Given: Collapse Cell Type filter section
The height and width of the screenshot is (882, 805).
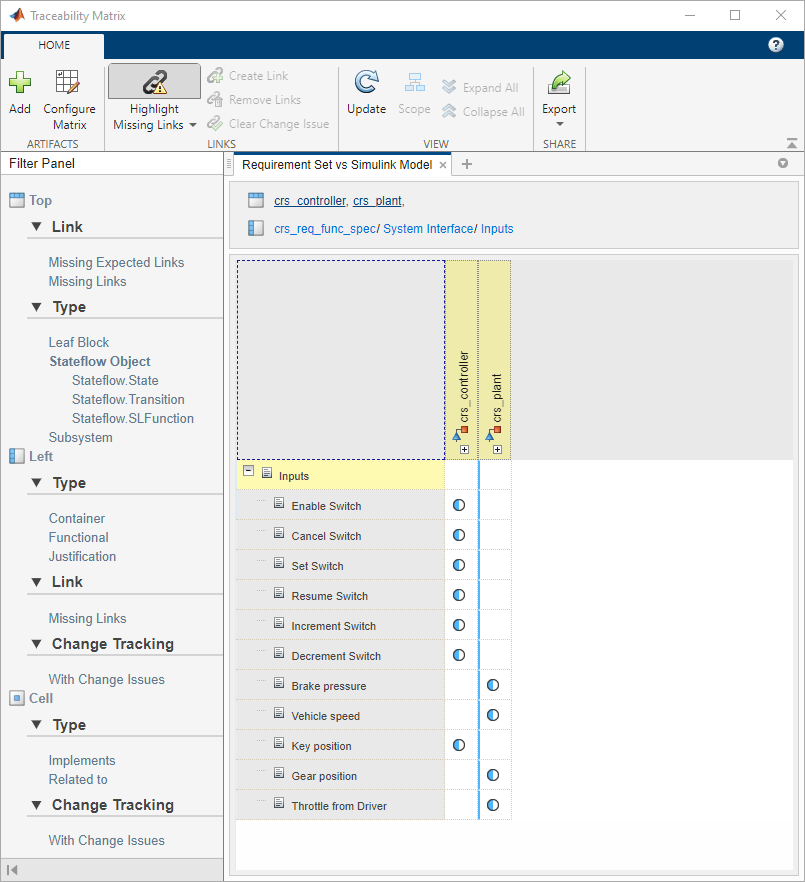Looking at the screenshot, I should [x=37, y=725].
